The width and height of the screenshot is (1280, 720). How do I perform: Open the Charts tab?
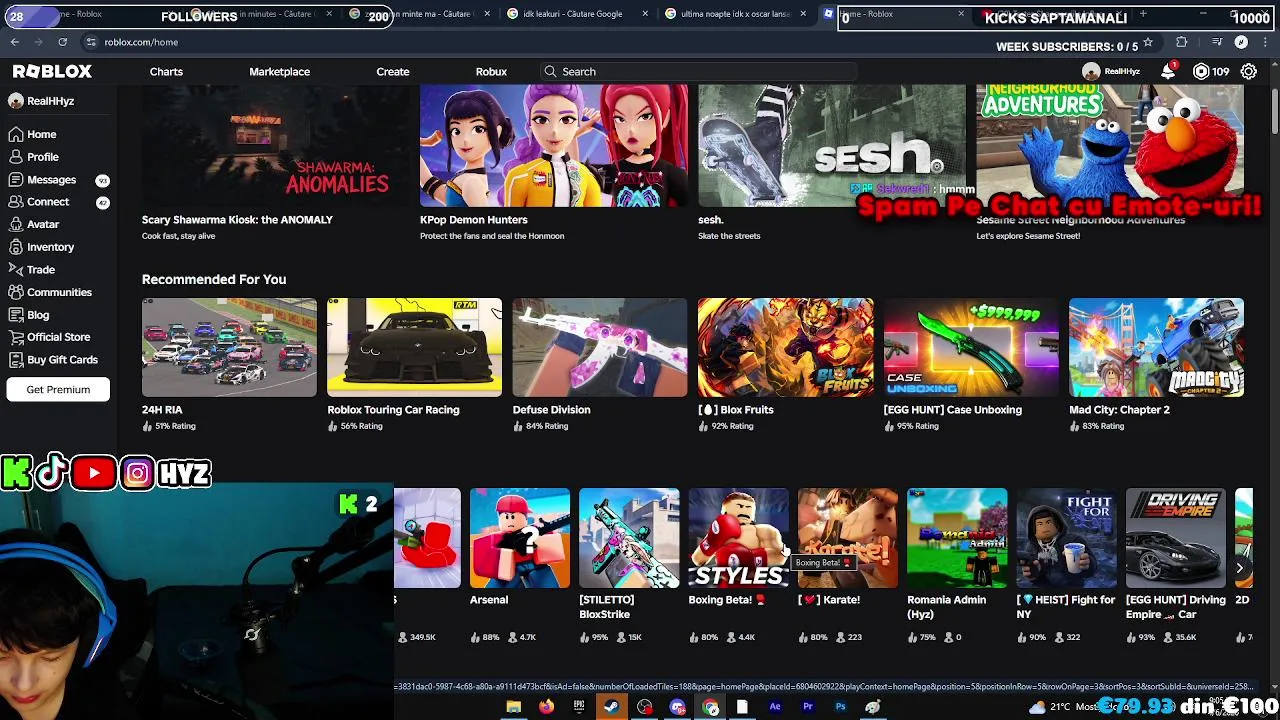pyautogui.click(x=166, y=72)
